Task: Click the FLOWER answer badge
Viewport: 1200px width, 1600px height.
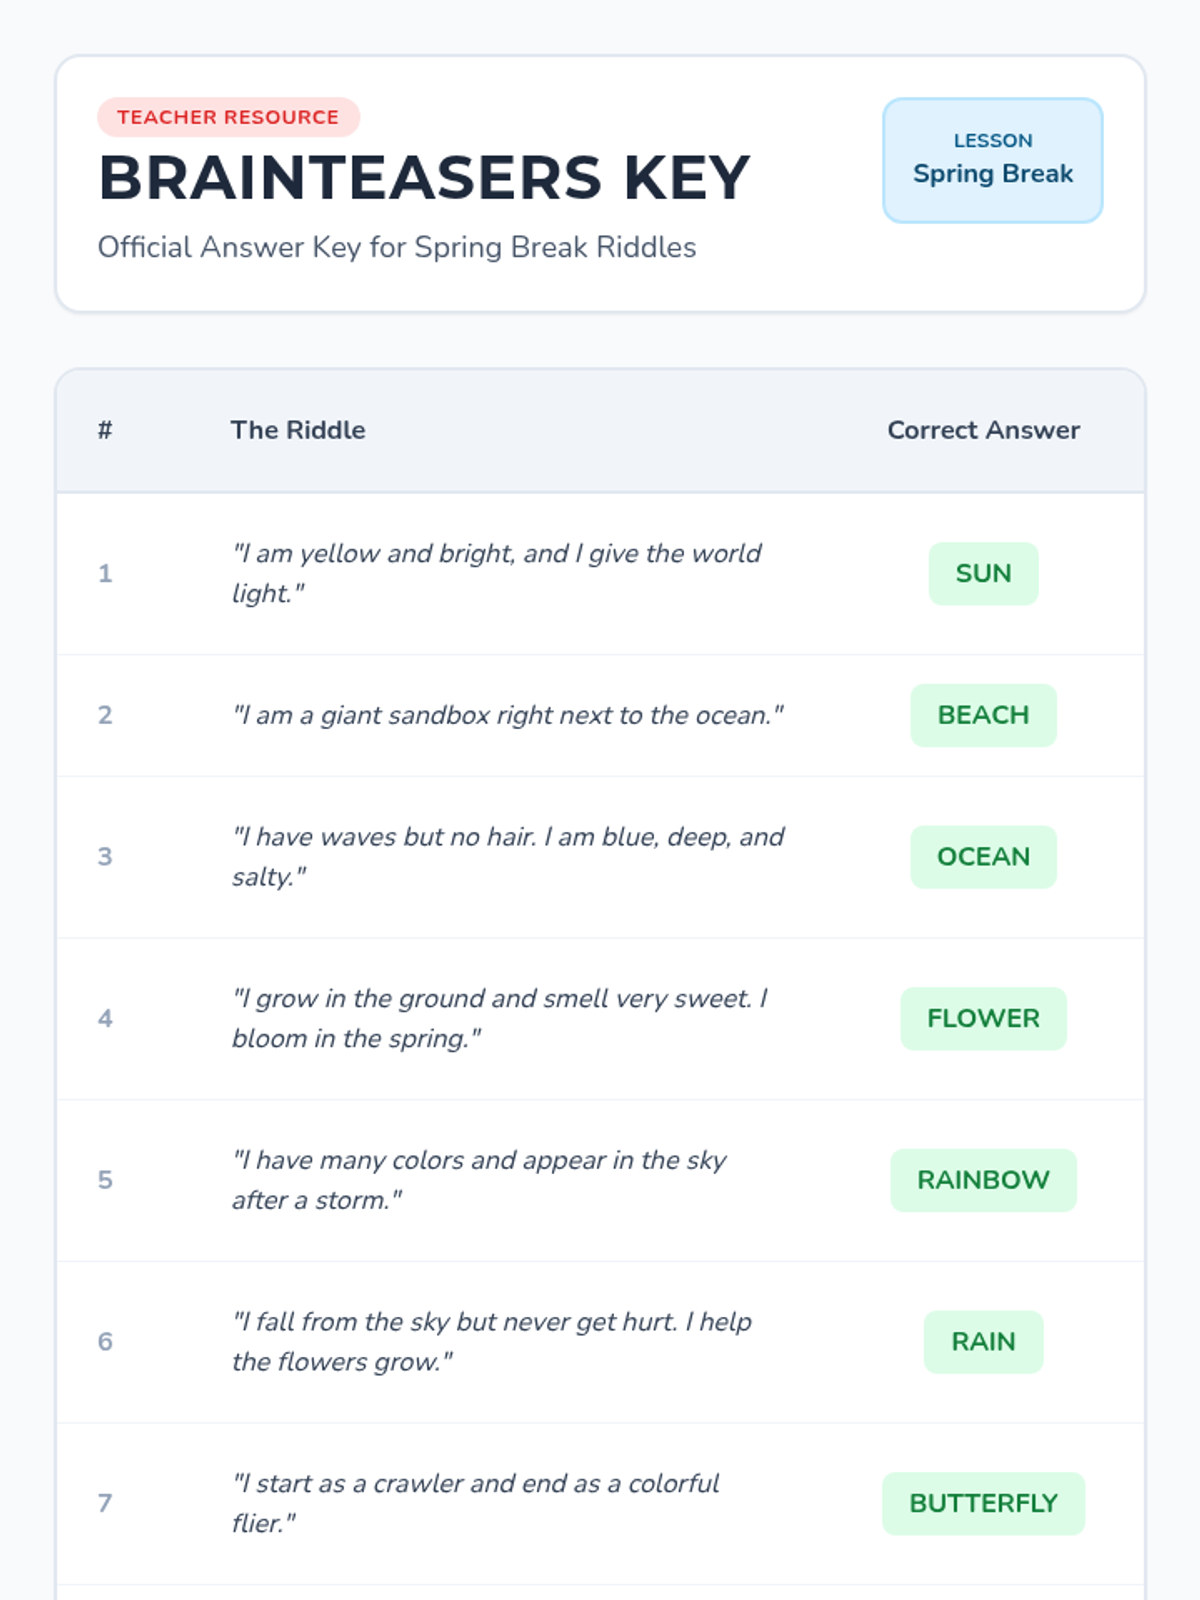Action: [x=983, y=1018]
